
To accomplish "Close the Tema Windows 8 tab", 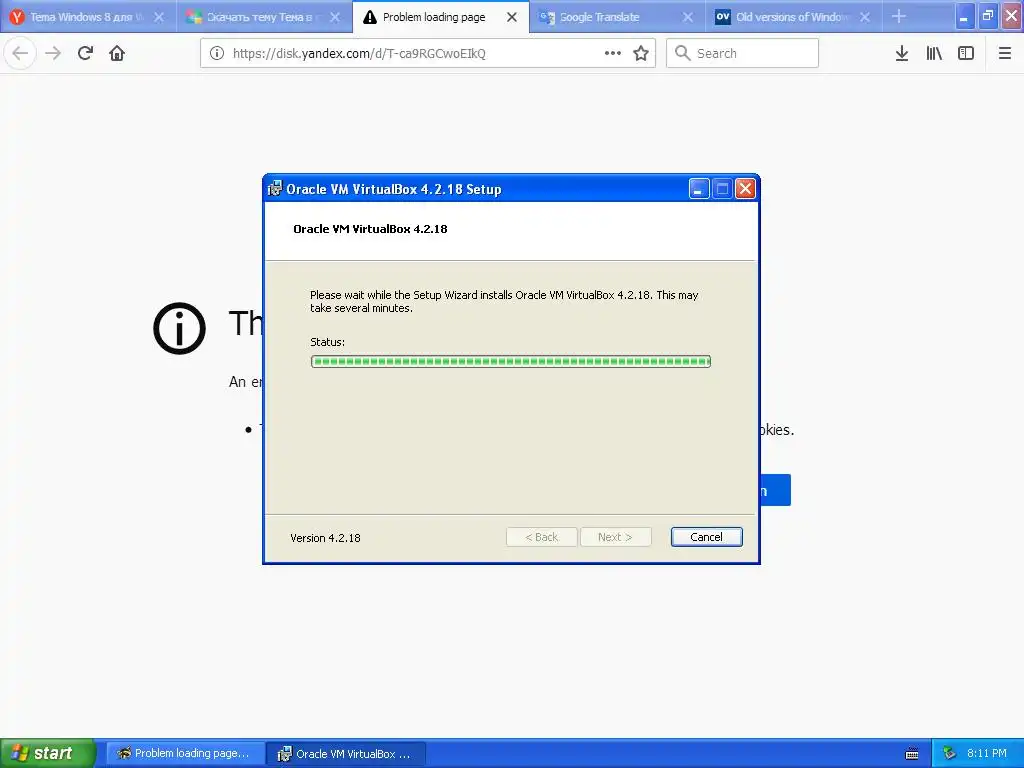I will coord(159,17).
